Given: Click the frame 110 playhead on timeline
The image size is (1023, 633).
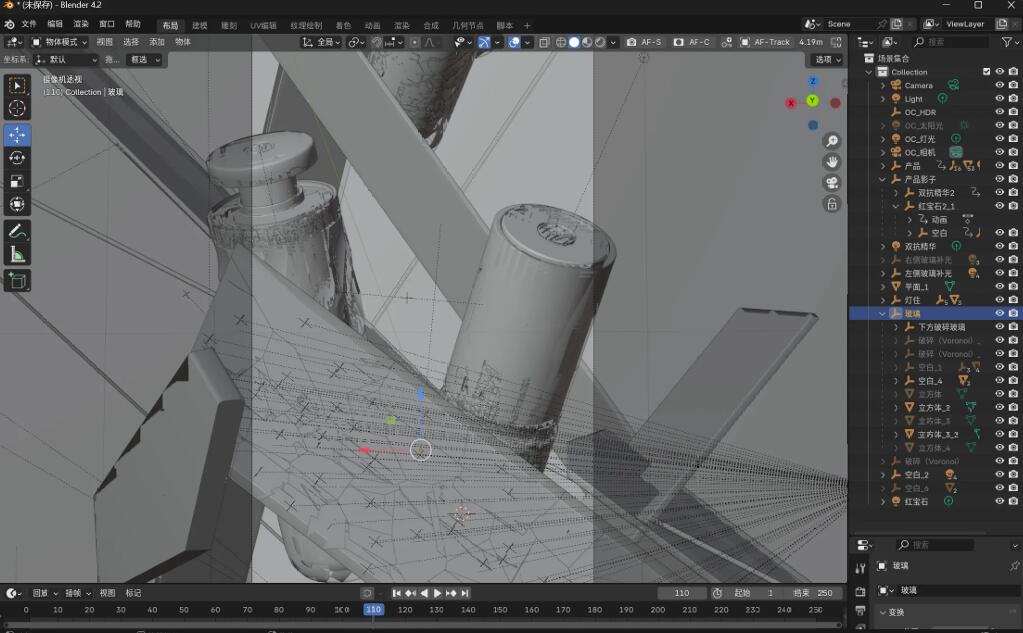Looking at the screenshot, I should click(373, 609).
